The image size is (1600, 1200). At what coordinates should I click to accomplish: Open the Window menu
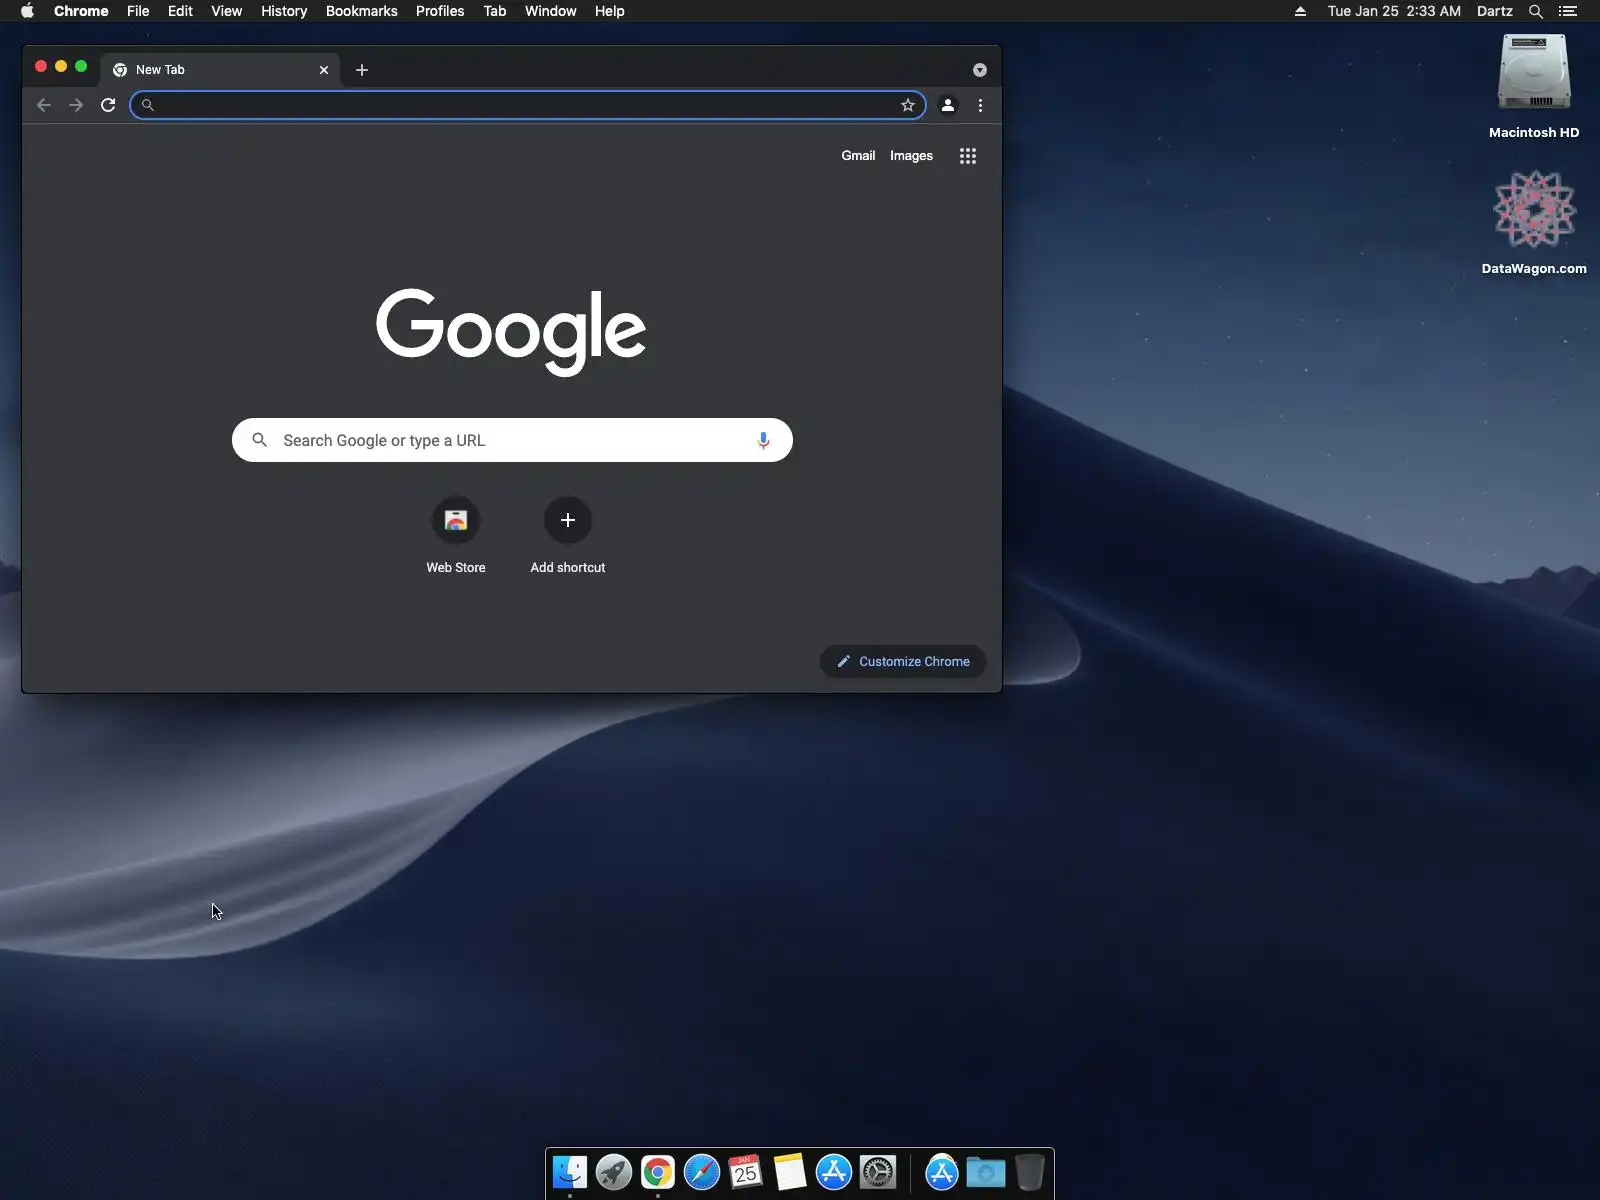(x=551, y=11)
